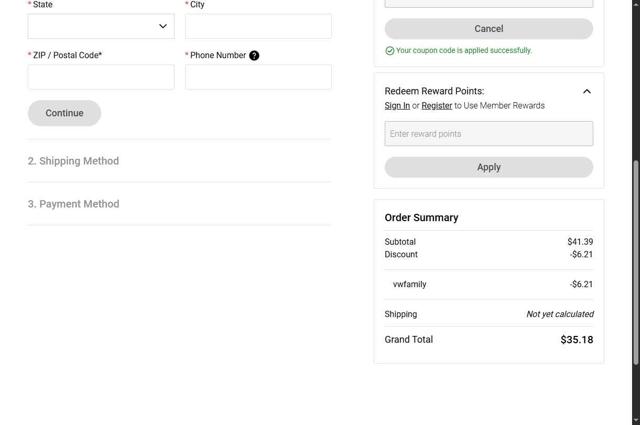640x425 pixels.
Task: Open the 2. Shipping Method section
Action: point(73,161)
